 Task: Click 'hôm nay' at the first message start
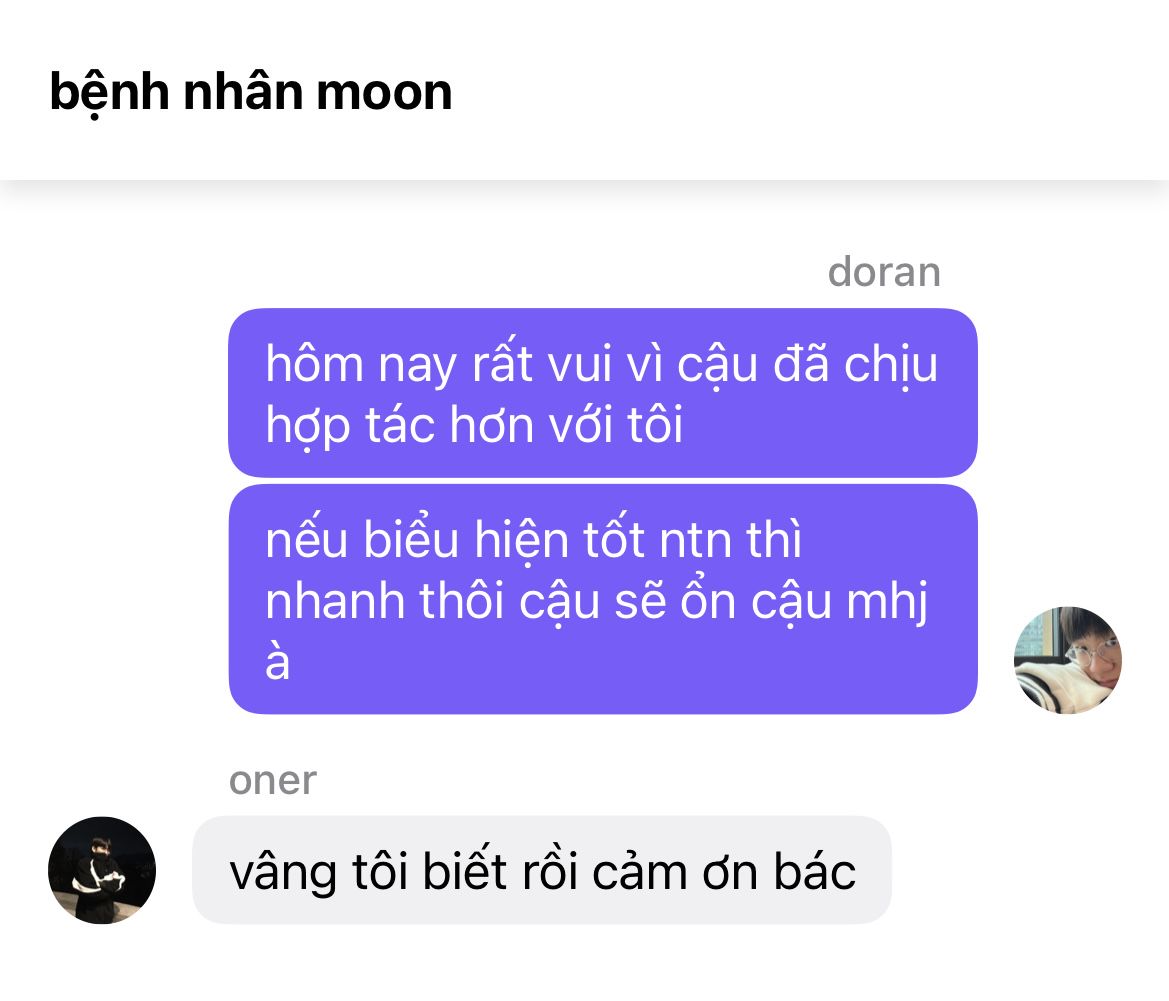pyautogui.click(x=361, y=365)
